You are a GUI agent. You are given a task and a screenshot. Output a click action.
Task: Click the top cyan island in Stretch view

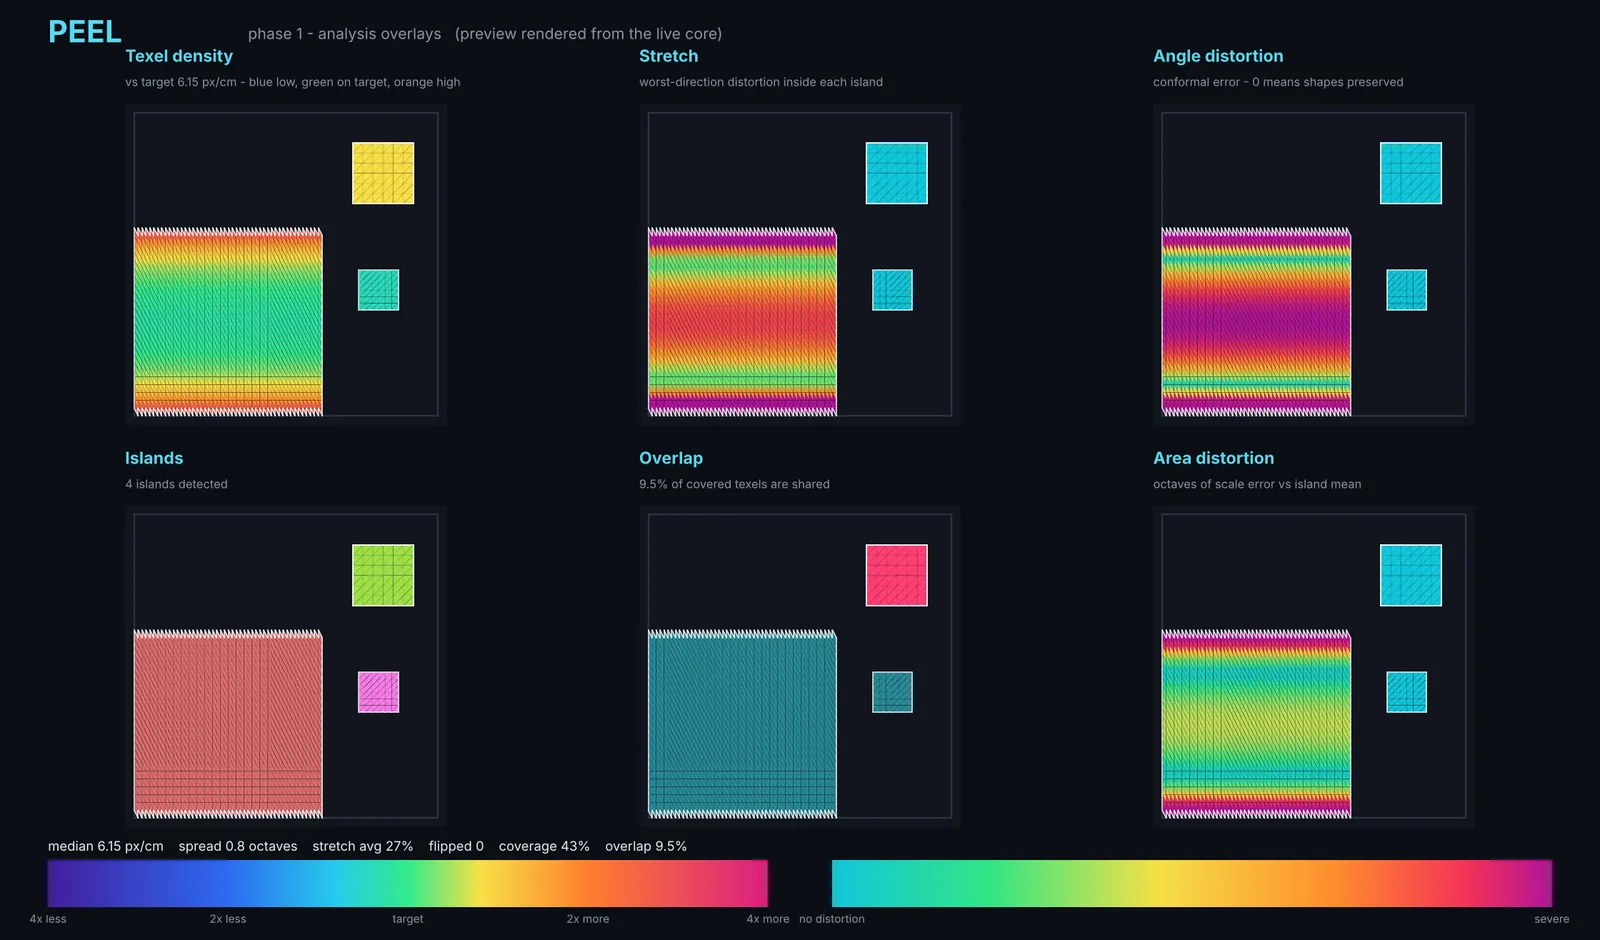tap(897, 173)
